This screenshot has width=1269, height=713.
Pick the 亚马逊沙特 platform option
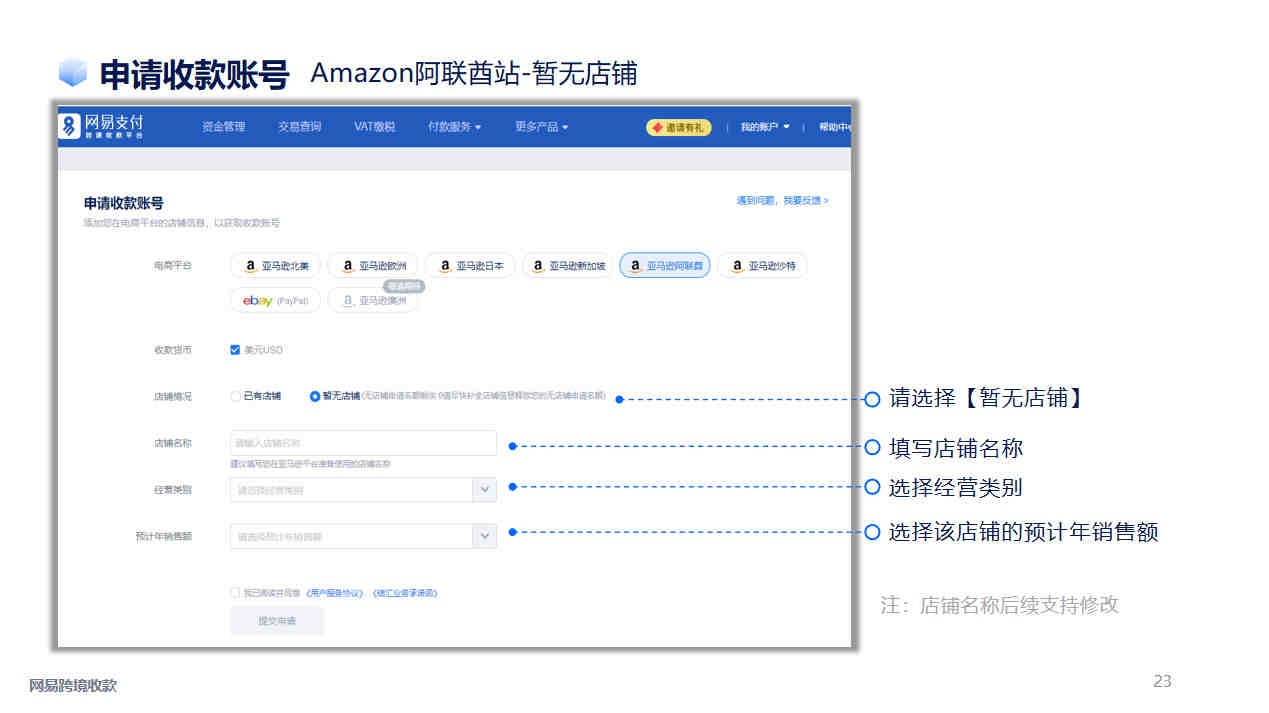pyautogui.click(x=763, y=266)
